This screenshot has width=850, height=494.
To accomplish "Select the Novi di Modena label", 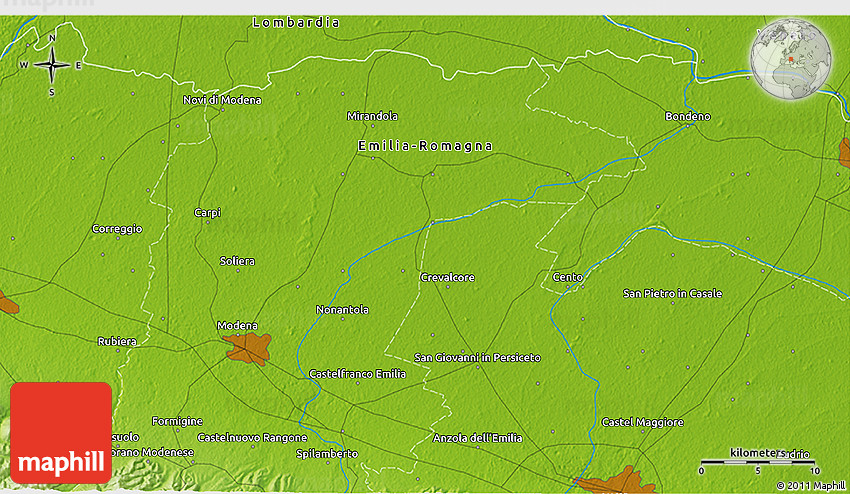I will [x=222, y=100].
